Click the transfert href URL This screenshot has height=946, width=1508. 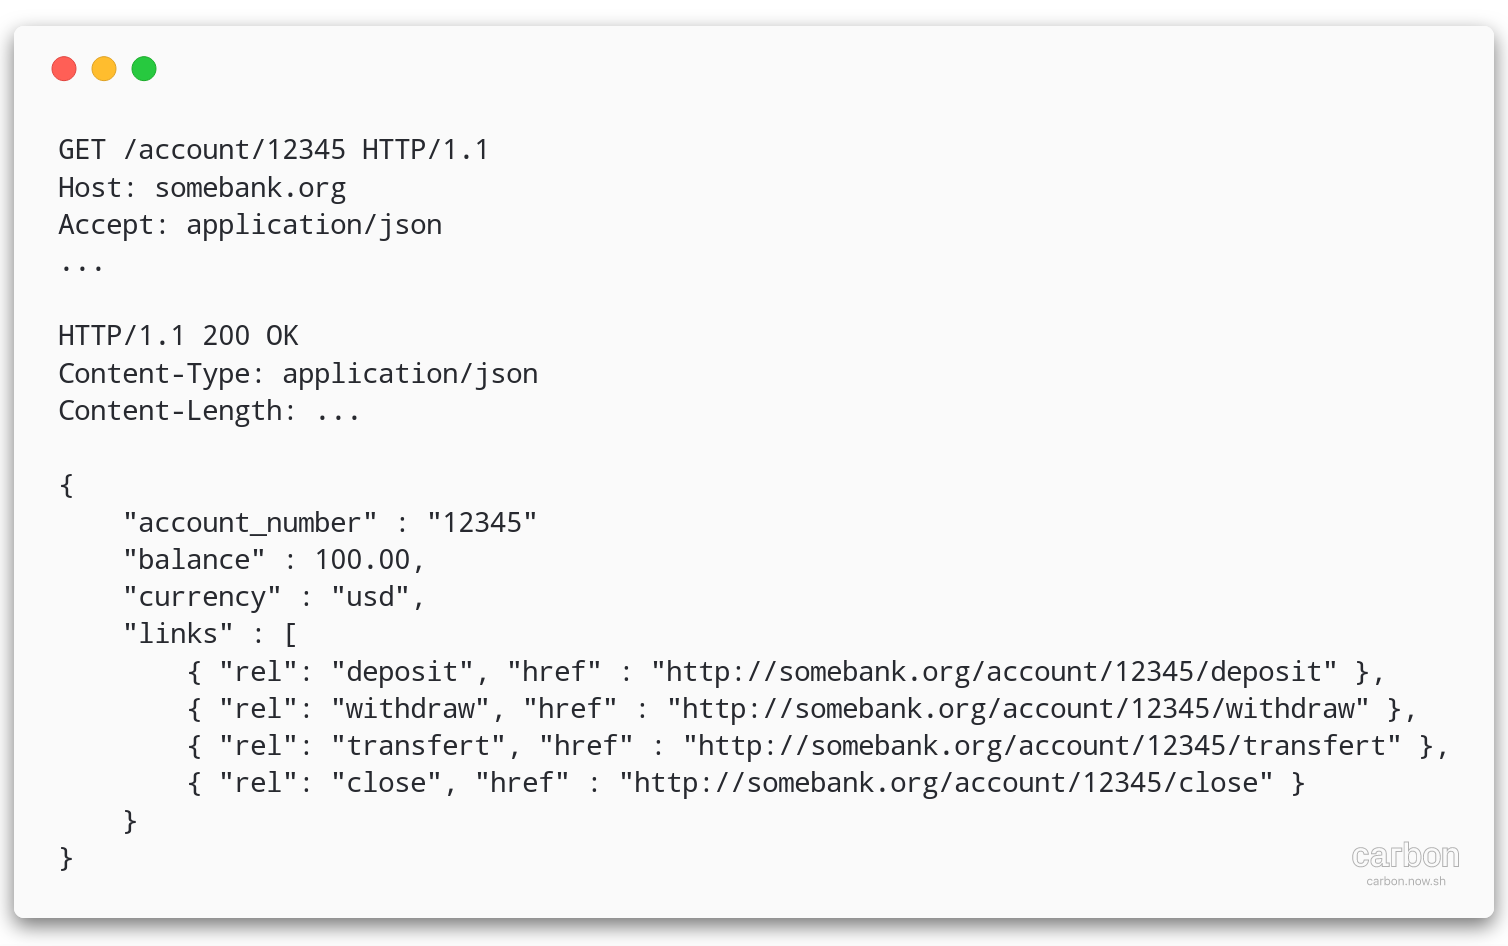(1042, 746)
